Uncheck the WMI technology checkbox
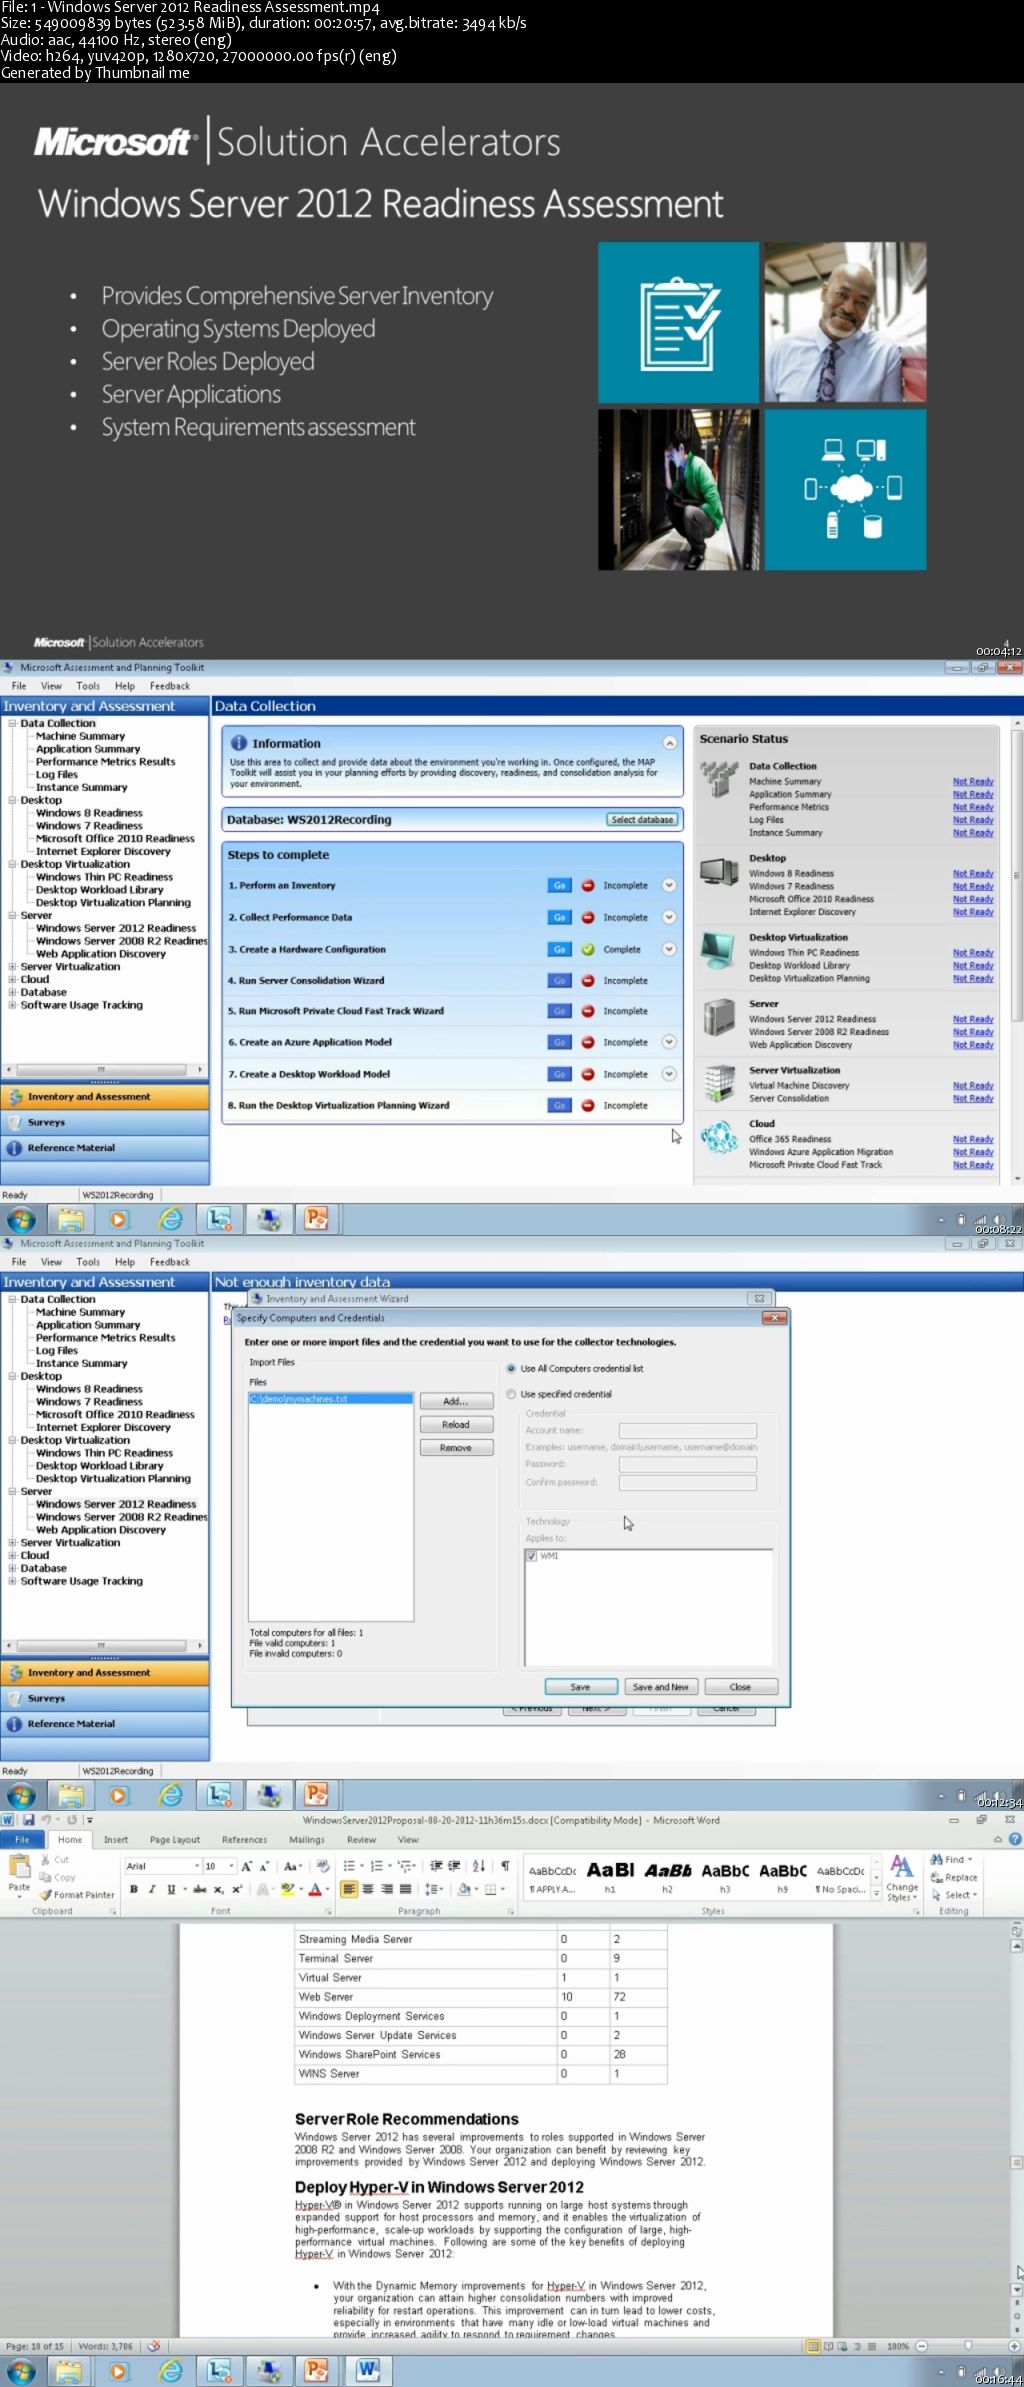Viewport: 1024px width, 2387px height. (x=532, y=1556)
